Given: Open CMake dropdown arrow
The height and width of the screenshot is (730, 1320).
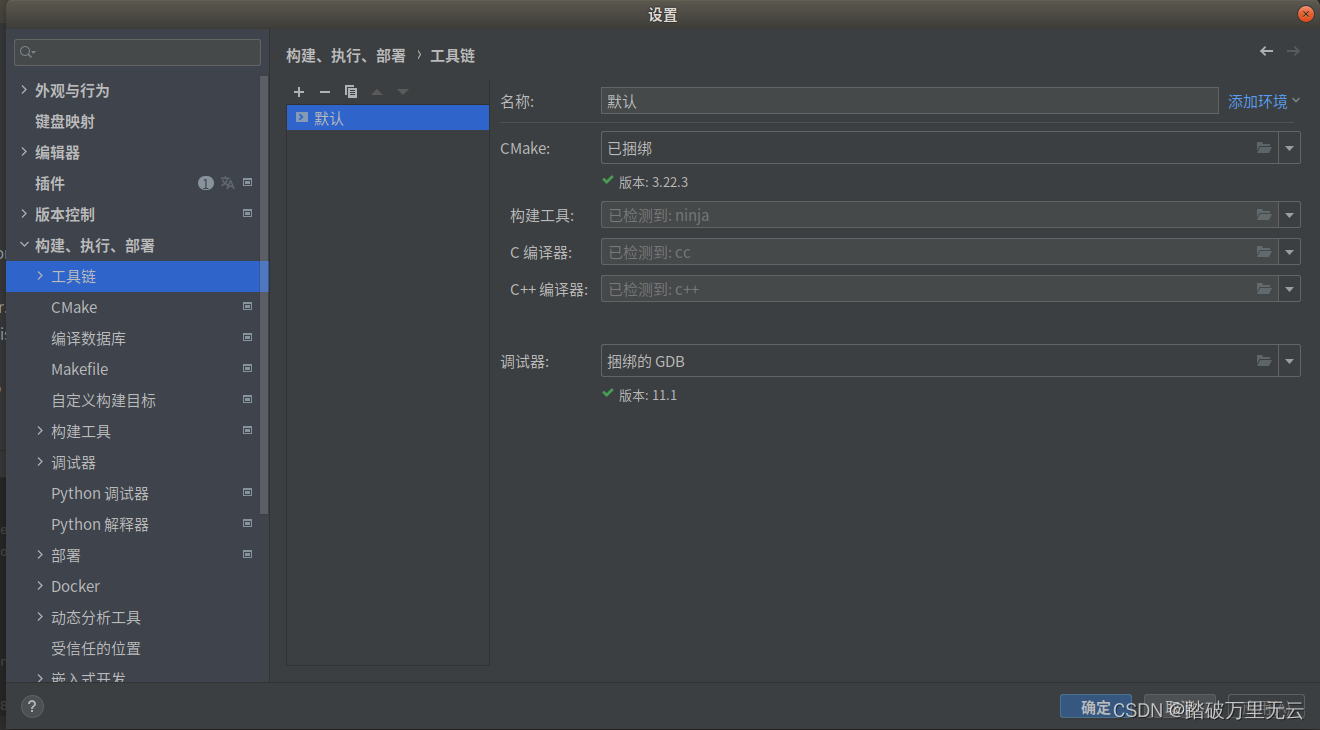Looking at the screenshot, I should pos(1289,148).
